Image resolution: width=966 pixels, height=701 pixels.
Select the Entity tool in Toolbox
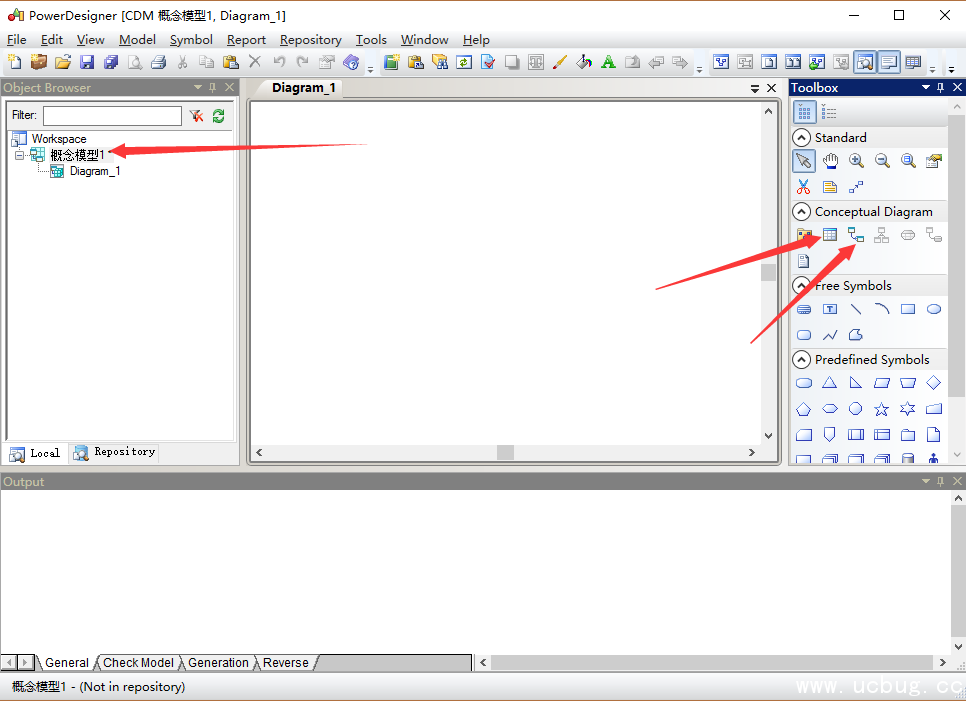830,235
